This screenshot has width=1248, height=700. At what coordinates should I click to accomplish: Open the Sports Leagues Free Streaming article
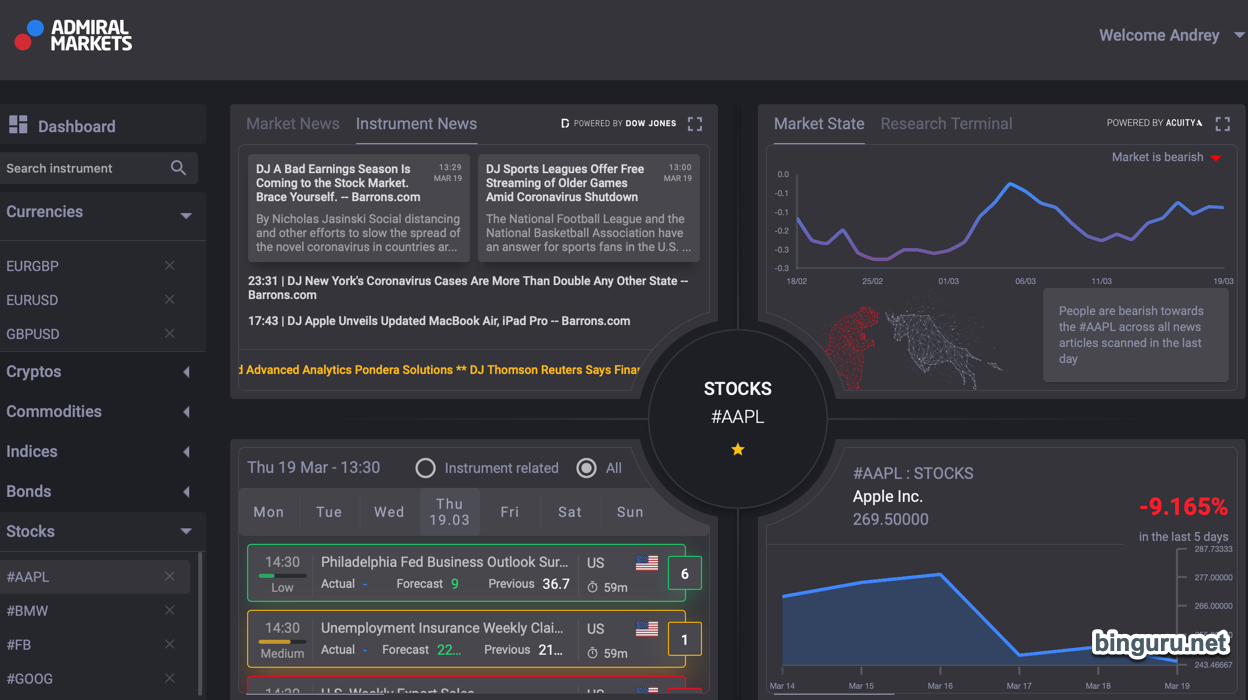[589, 208]
